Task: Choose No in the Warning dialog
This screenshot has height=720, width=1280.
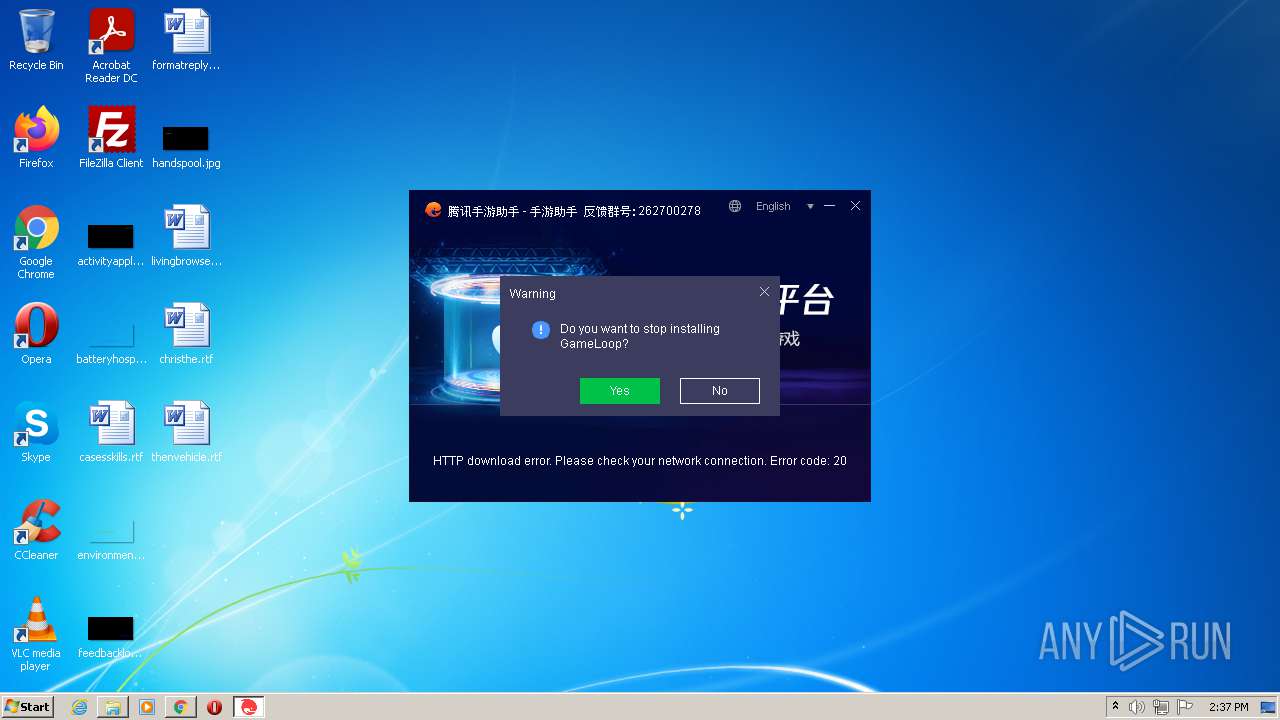Action: point(720,391)
